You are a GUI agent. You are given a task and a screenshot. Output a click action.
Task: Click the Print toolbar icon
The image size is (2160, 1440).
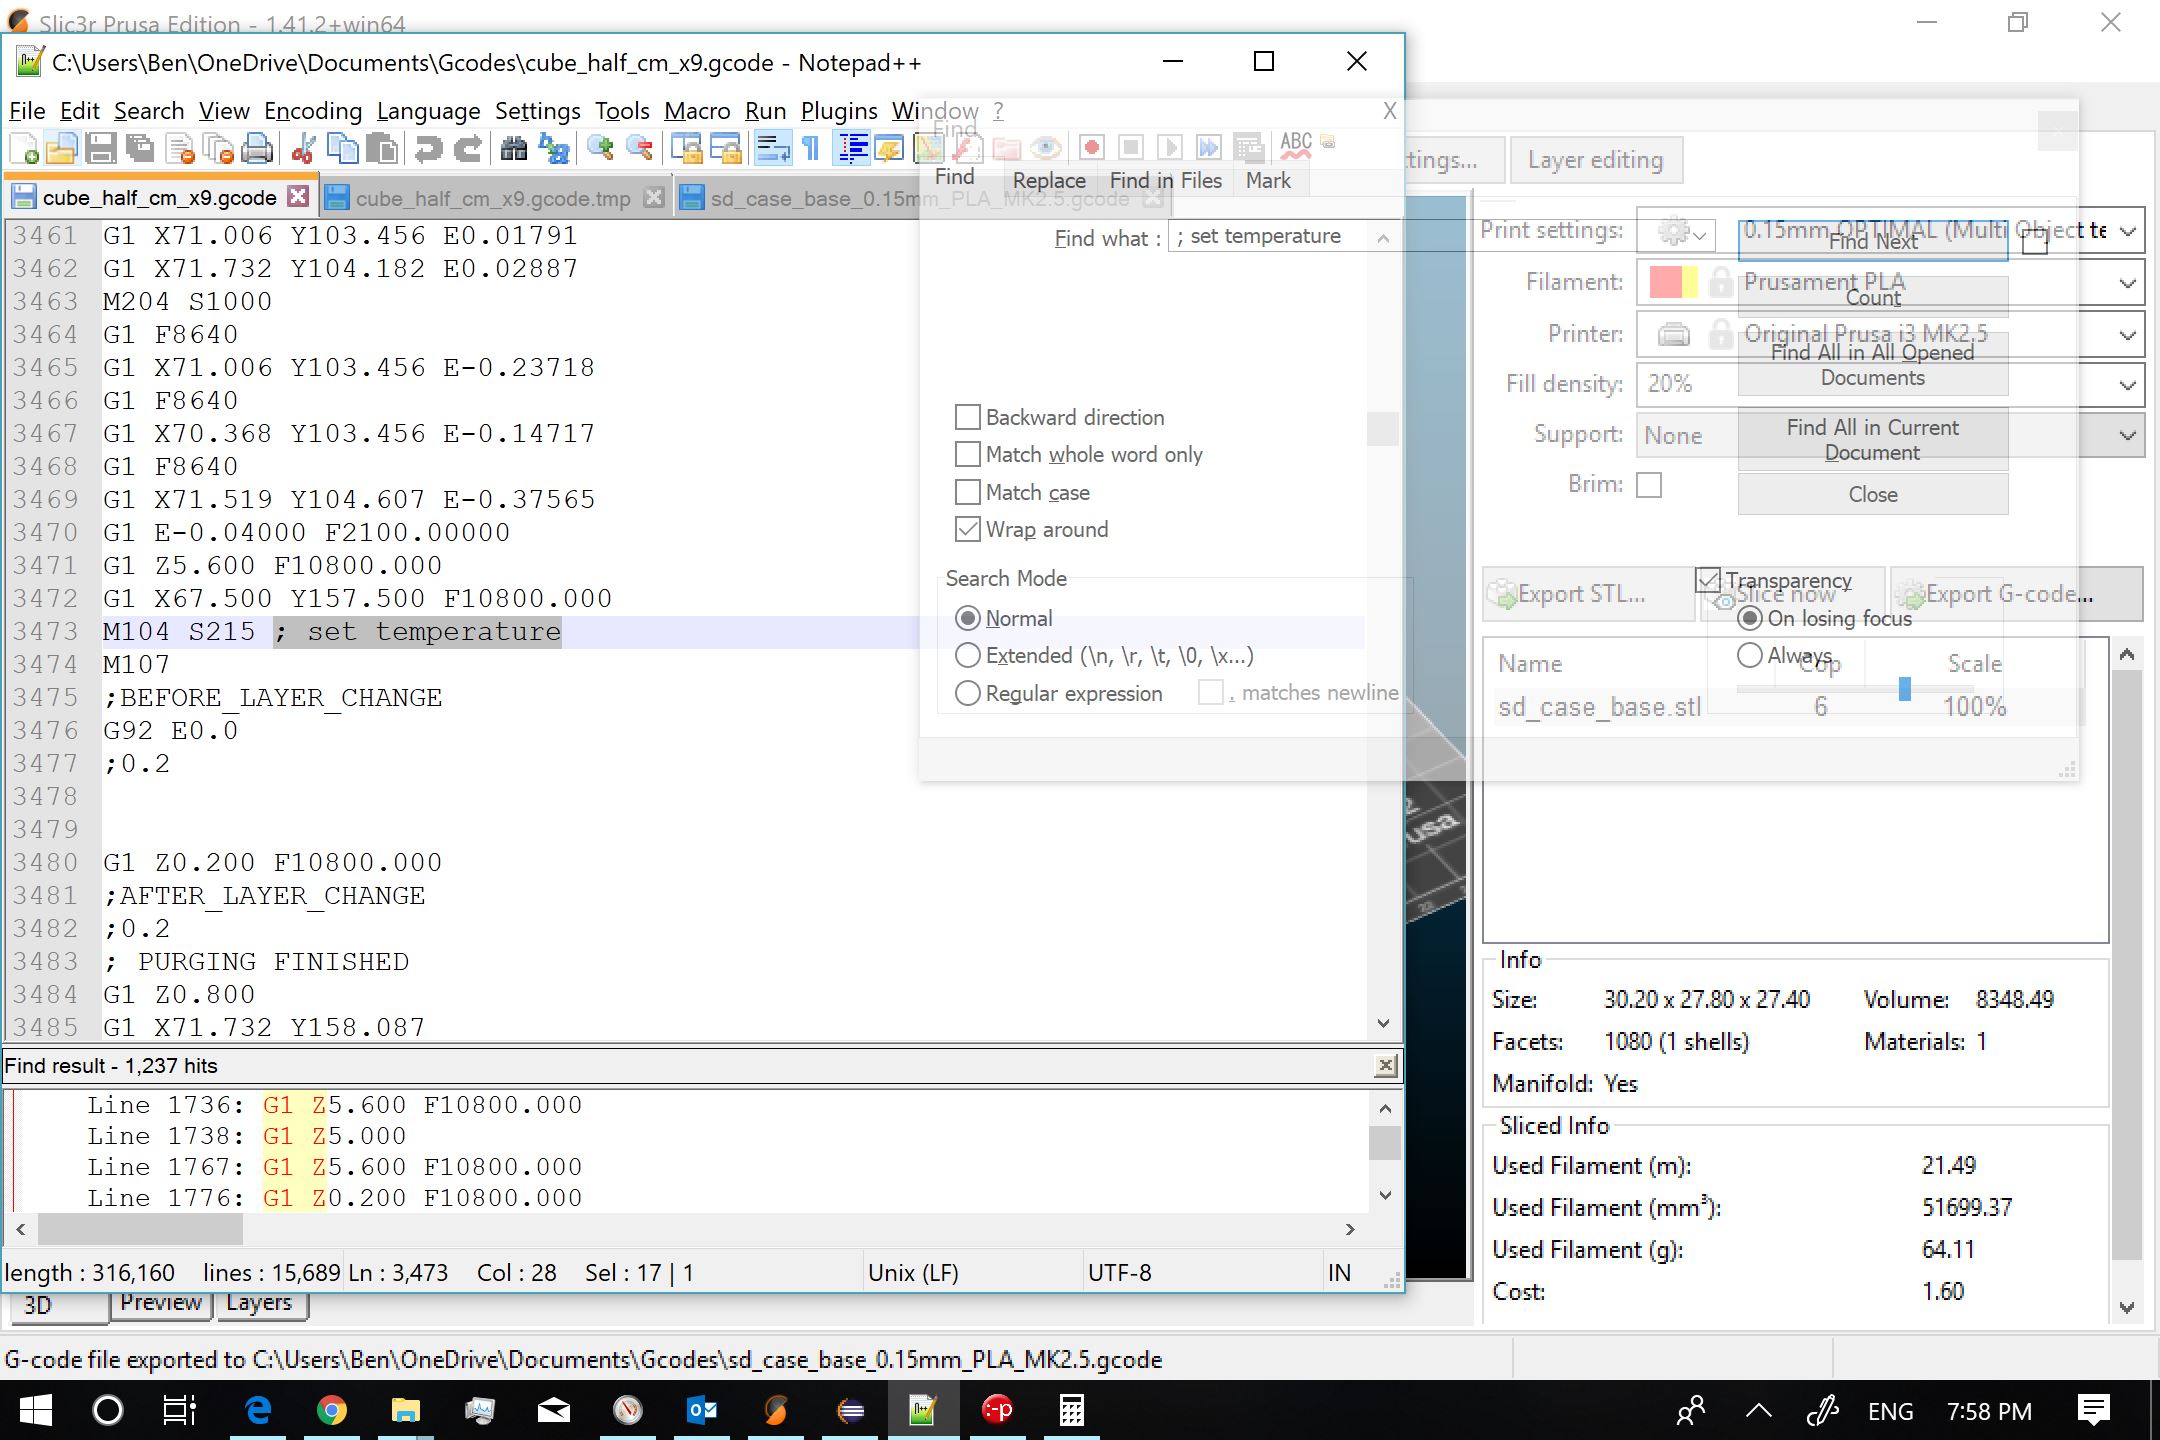tap(257, 149)
